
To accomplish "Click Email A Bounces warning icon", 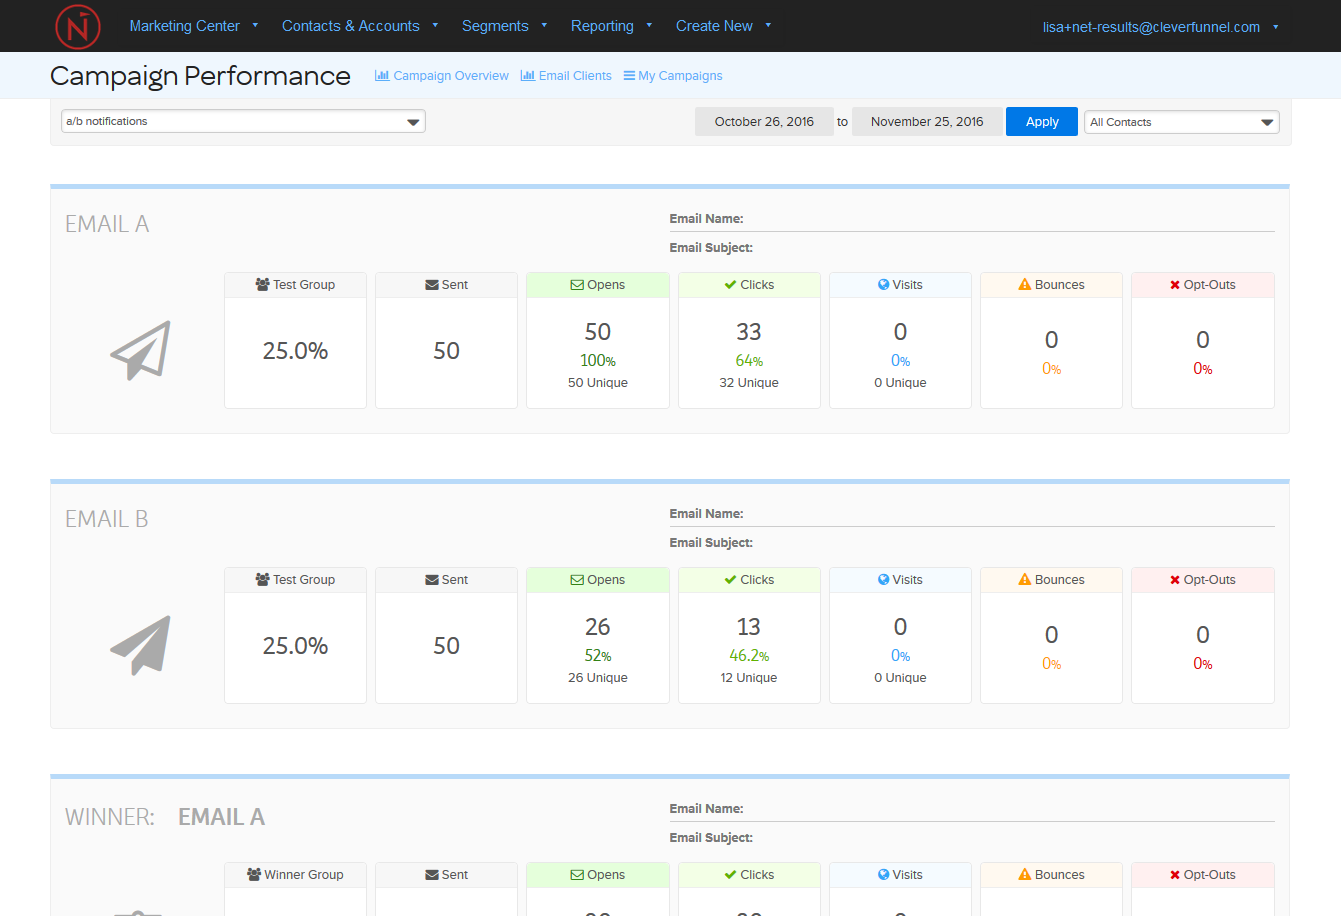I will (x=1025, y=285).
